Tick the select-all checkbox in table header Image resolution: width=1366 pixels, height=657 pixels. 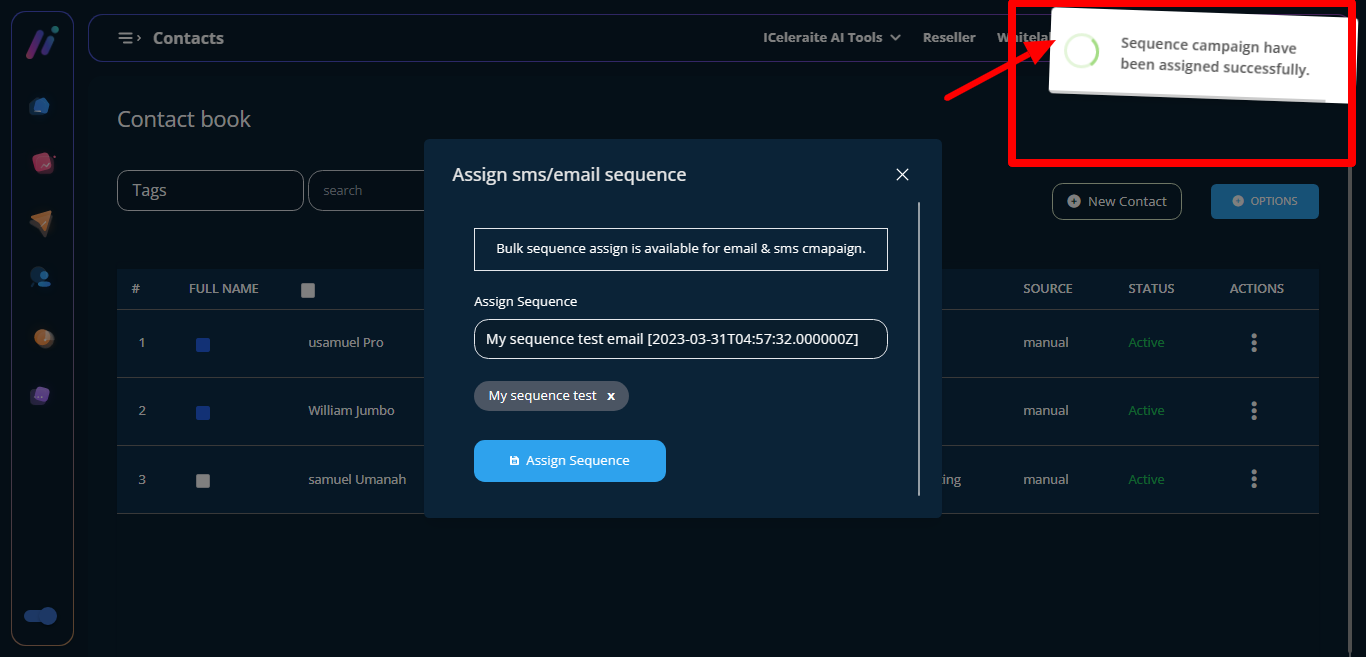[x=308, y=290]
